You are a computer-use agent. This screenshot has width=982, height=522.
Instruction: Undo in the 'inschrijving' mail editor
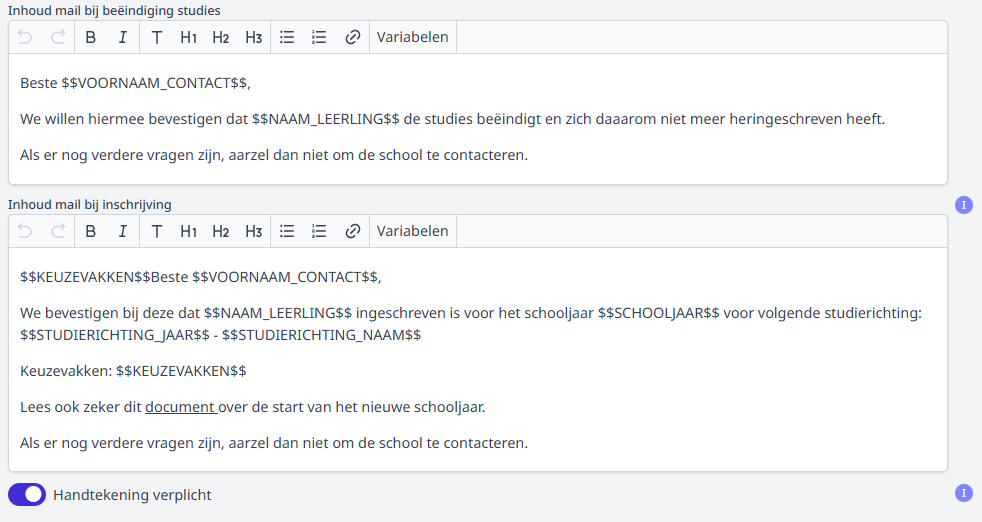[25, 231]
